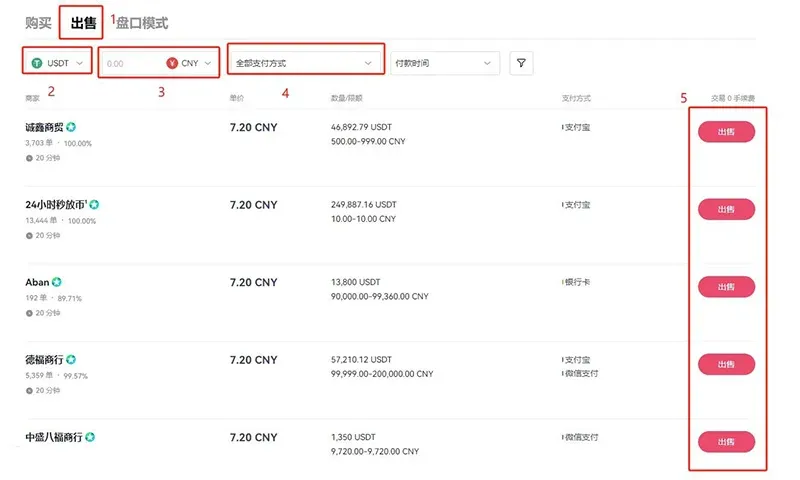Open the 付款时间 dropdown

pyautogui.click(x=445, y=63)
